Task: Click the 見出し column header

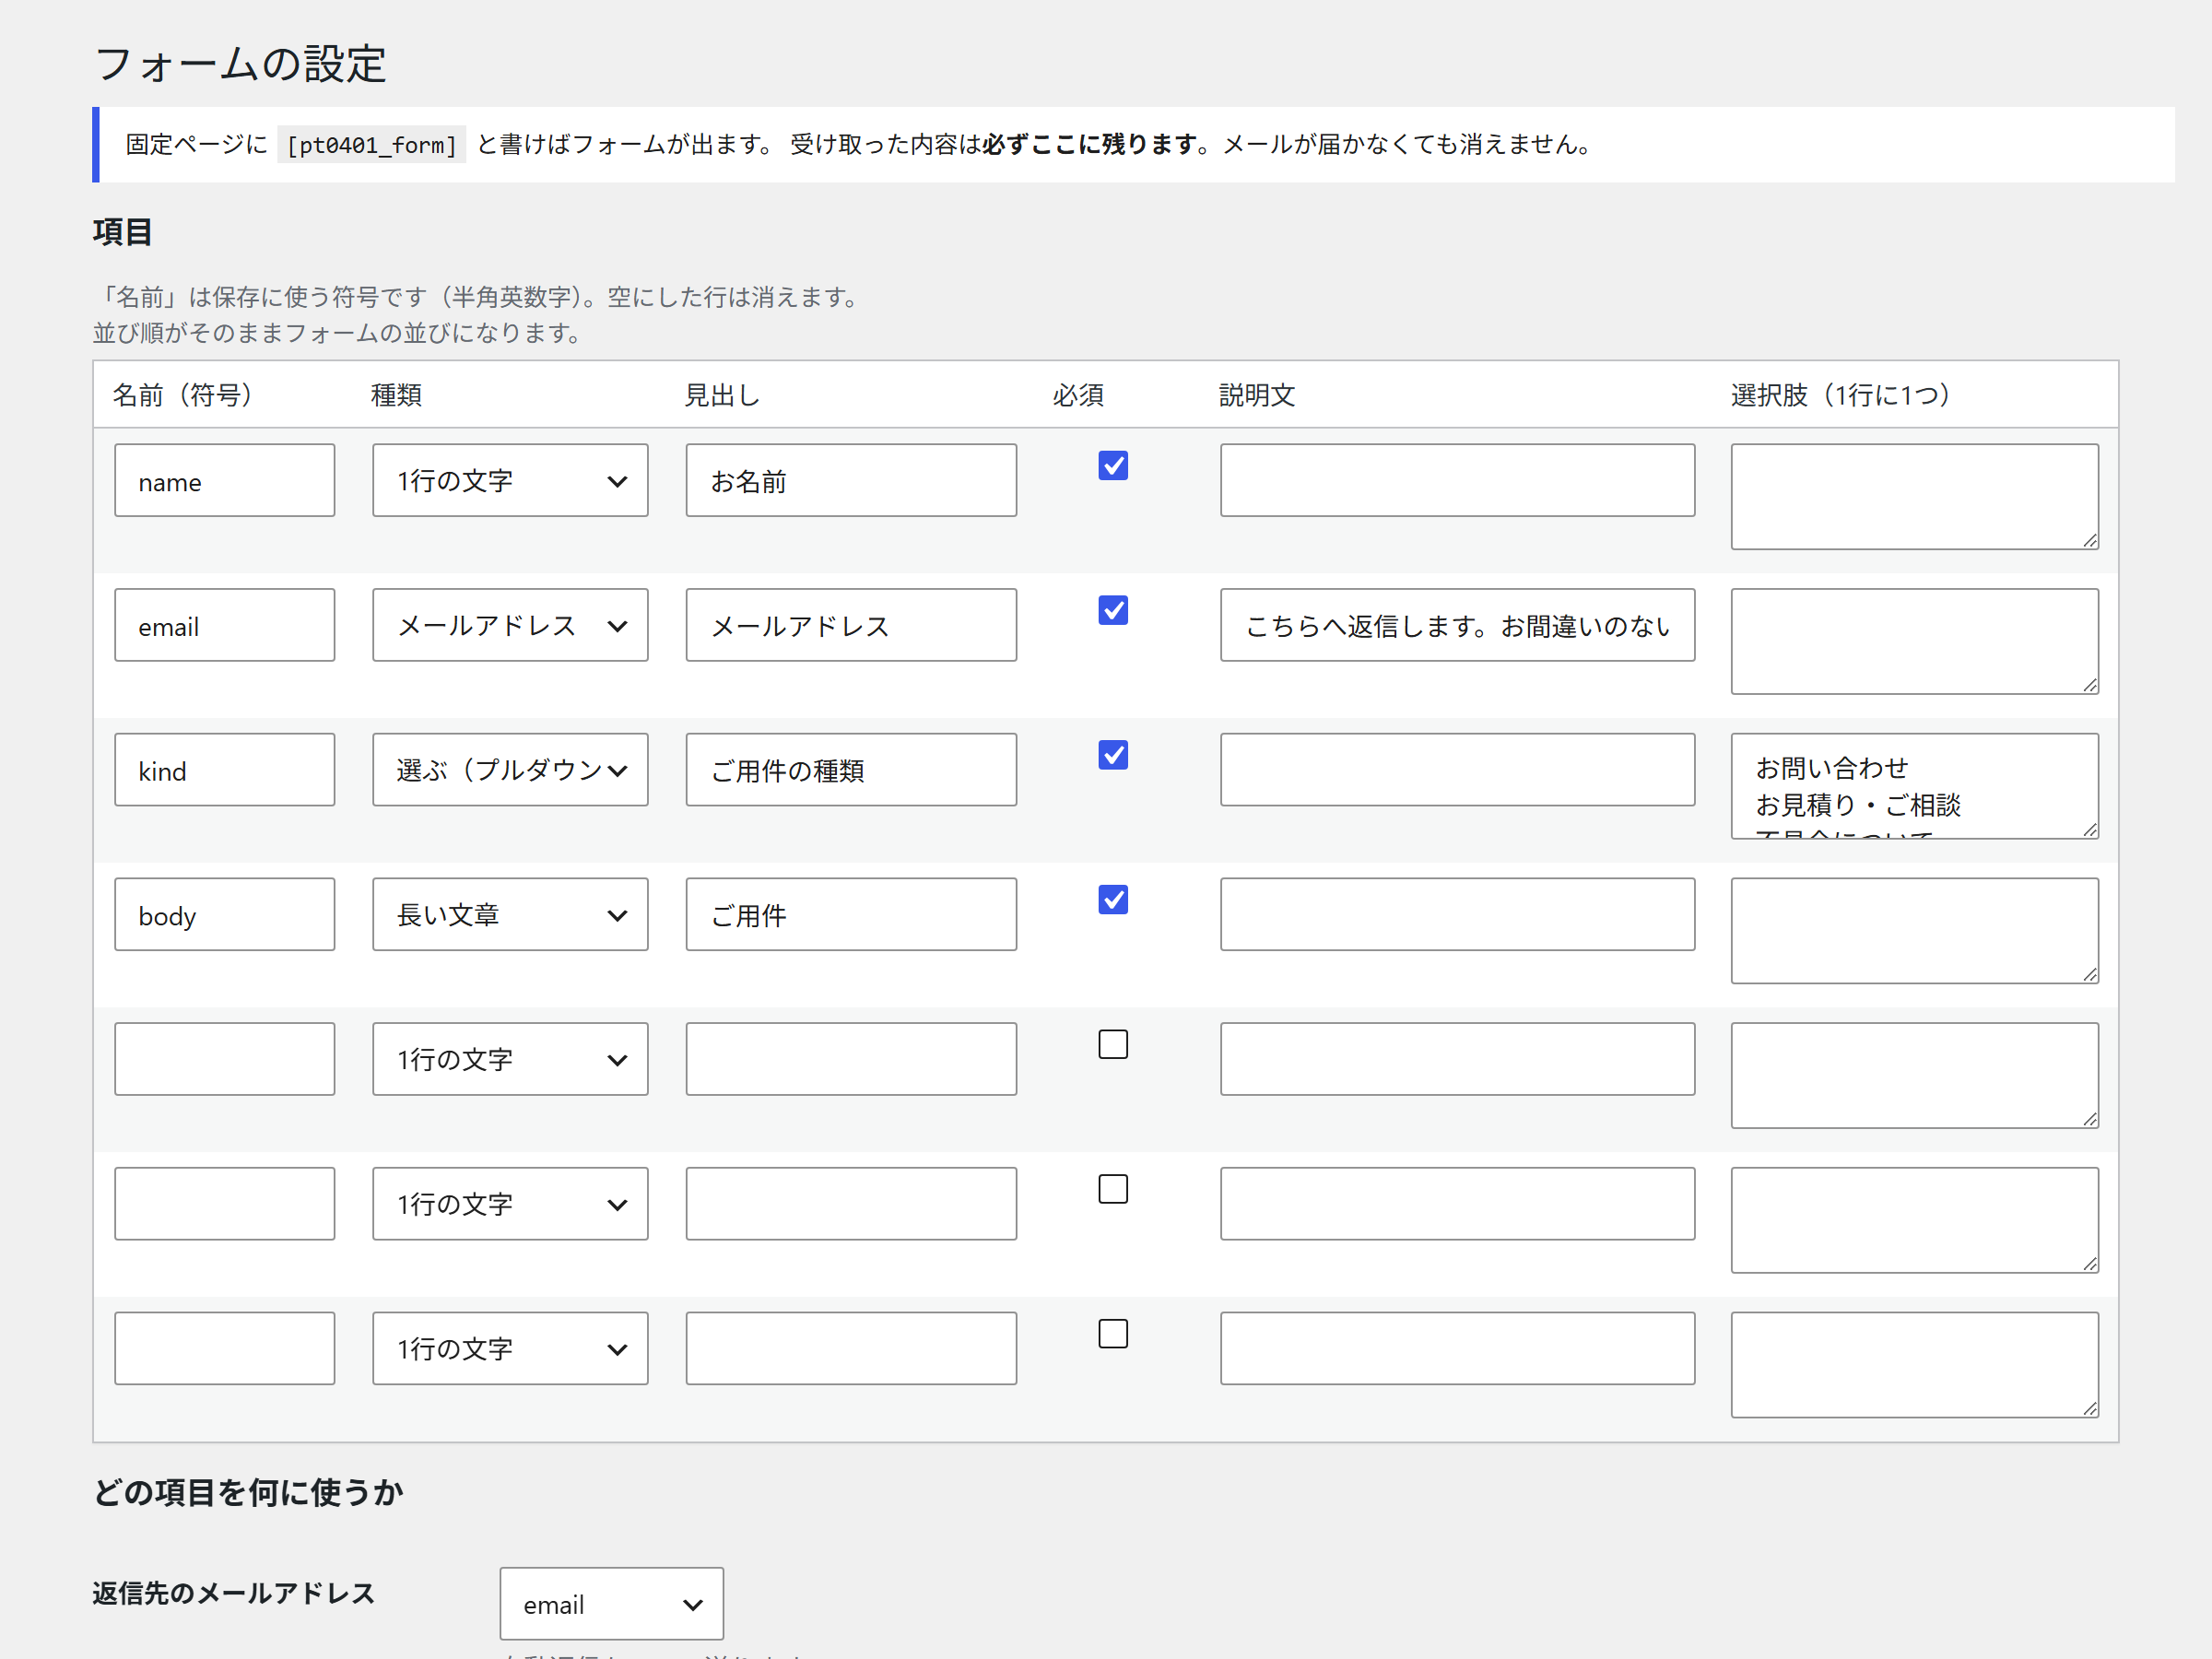Action: (722, 395)
